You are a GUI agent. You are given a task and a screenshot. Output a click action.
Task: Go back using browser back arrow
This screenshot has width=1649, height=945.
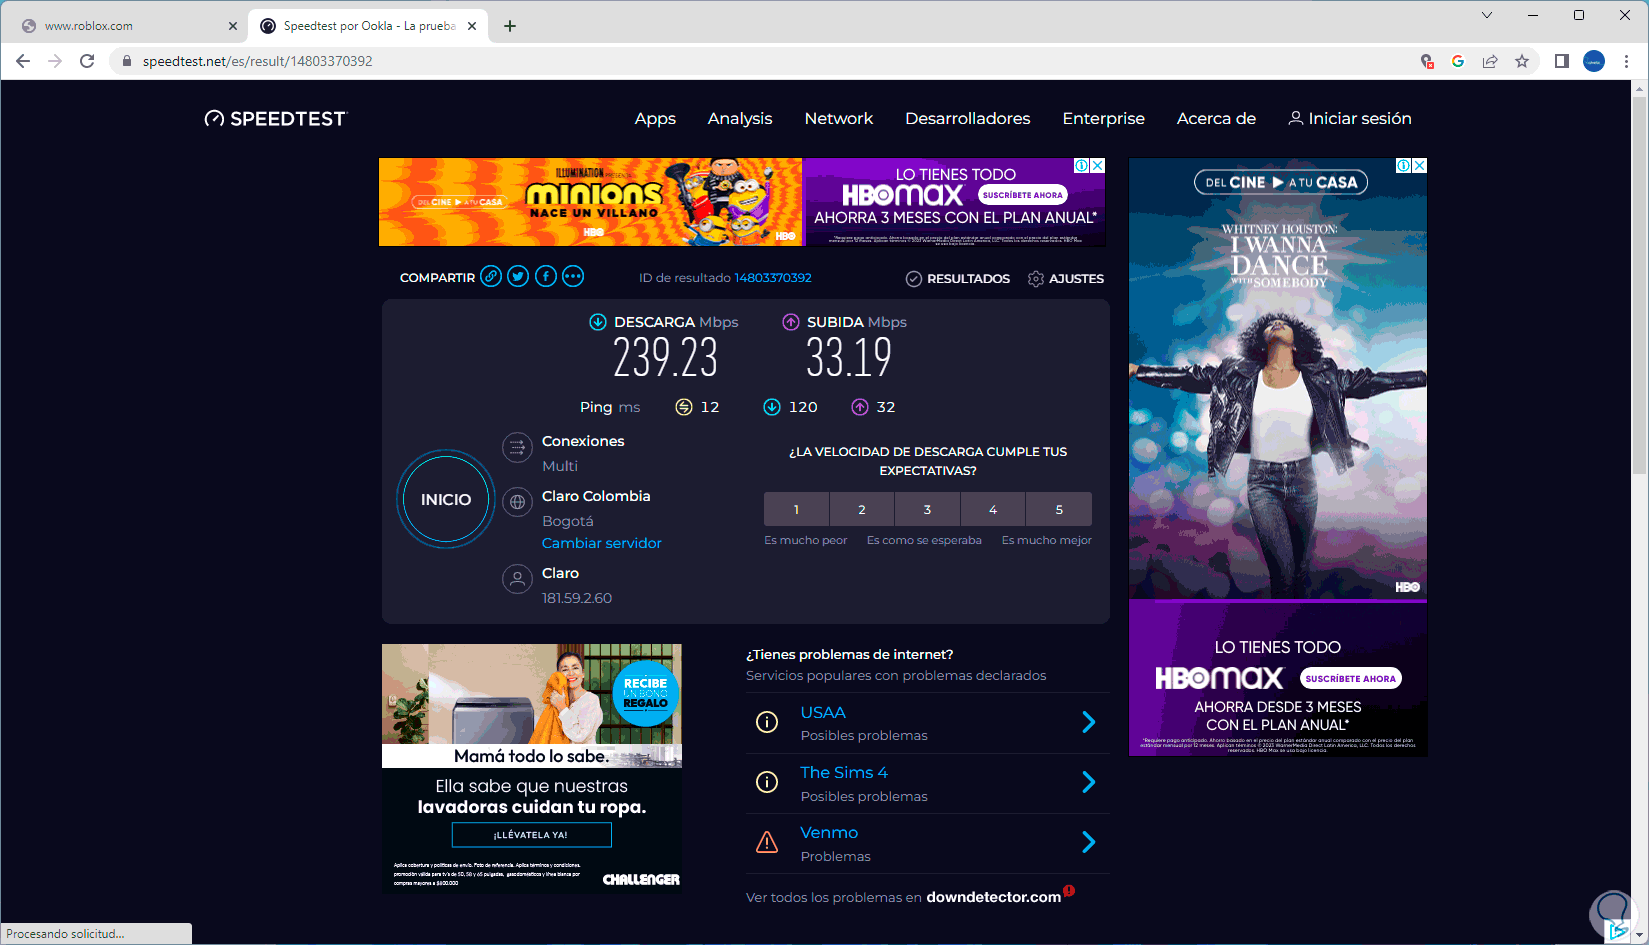click(23, 61)
